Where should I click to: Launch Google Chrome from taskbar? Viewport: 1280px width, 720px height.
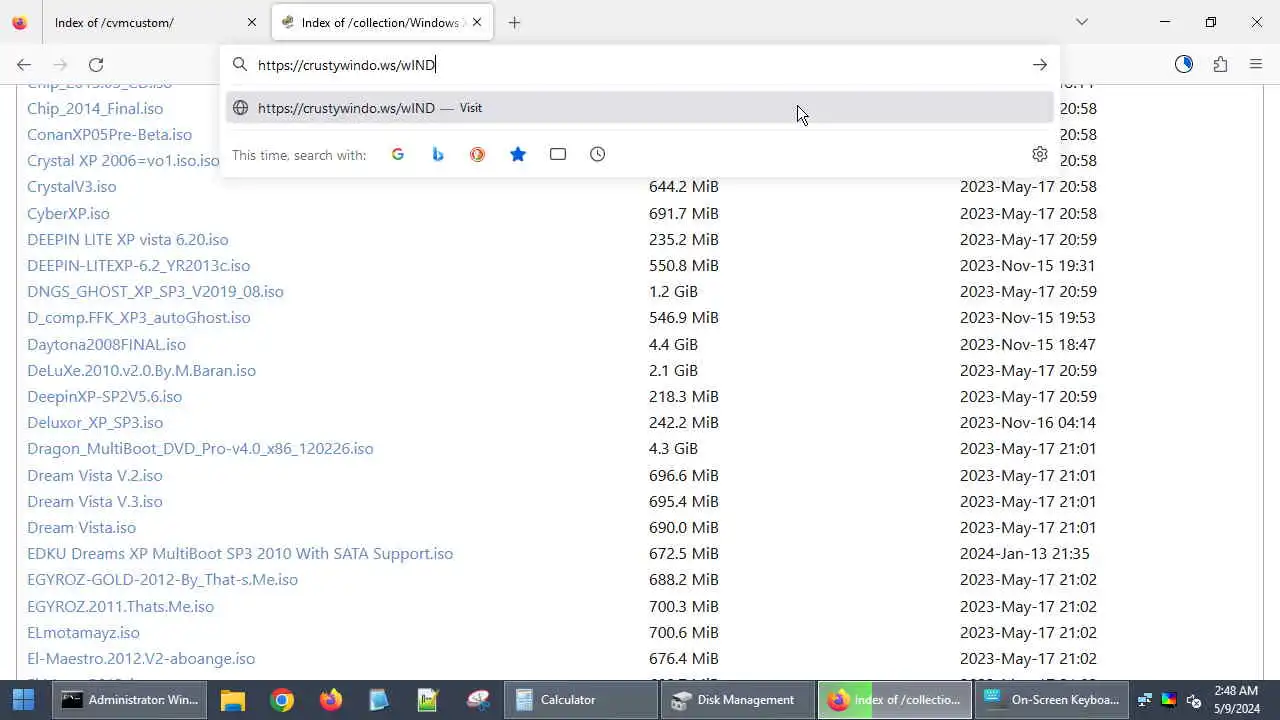282,700
